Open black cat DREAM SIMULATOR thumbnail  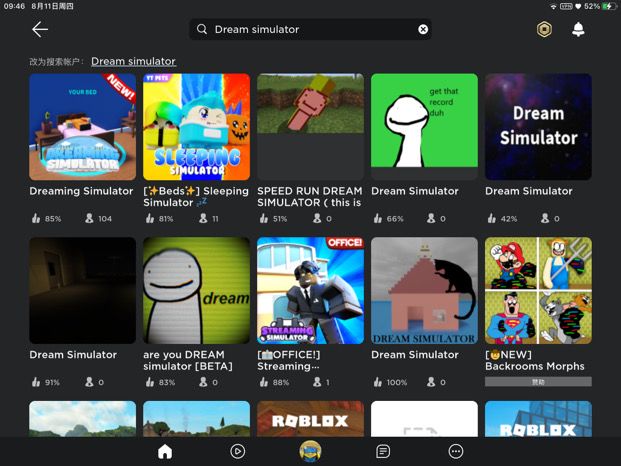pos(424,290)
